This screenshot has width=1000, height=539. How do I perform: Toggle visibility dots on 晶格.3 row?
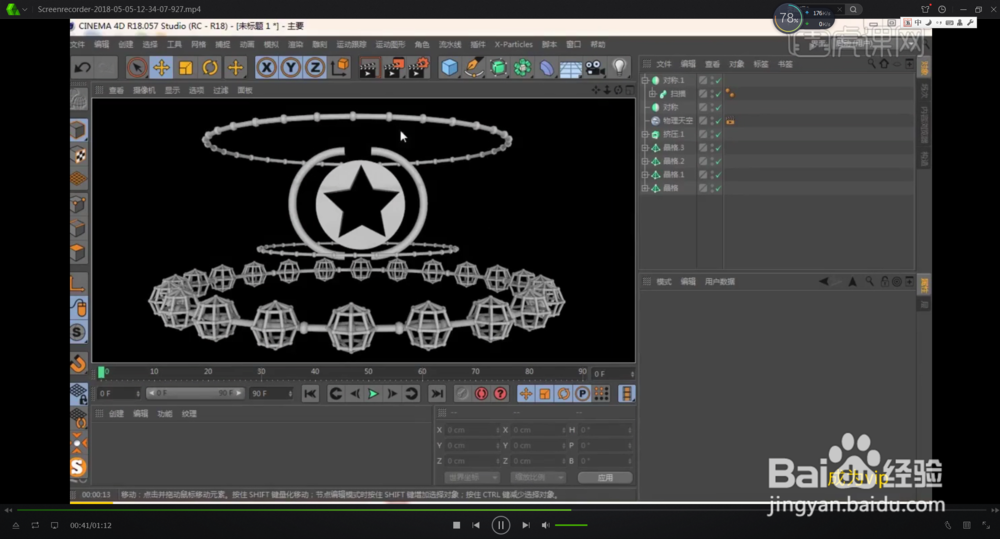click(712, 148)
